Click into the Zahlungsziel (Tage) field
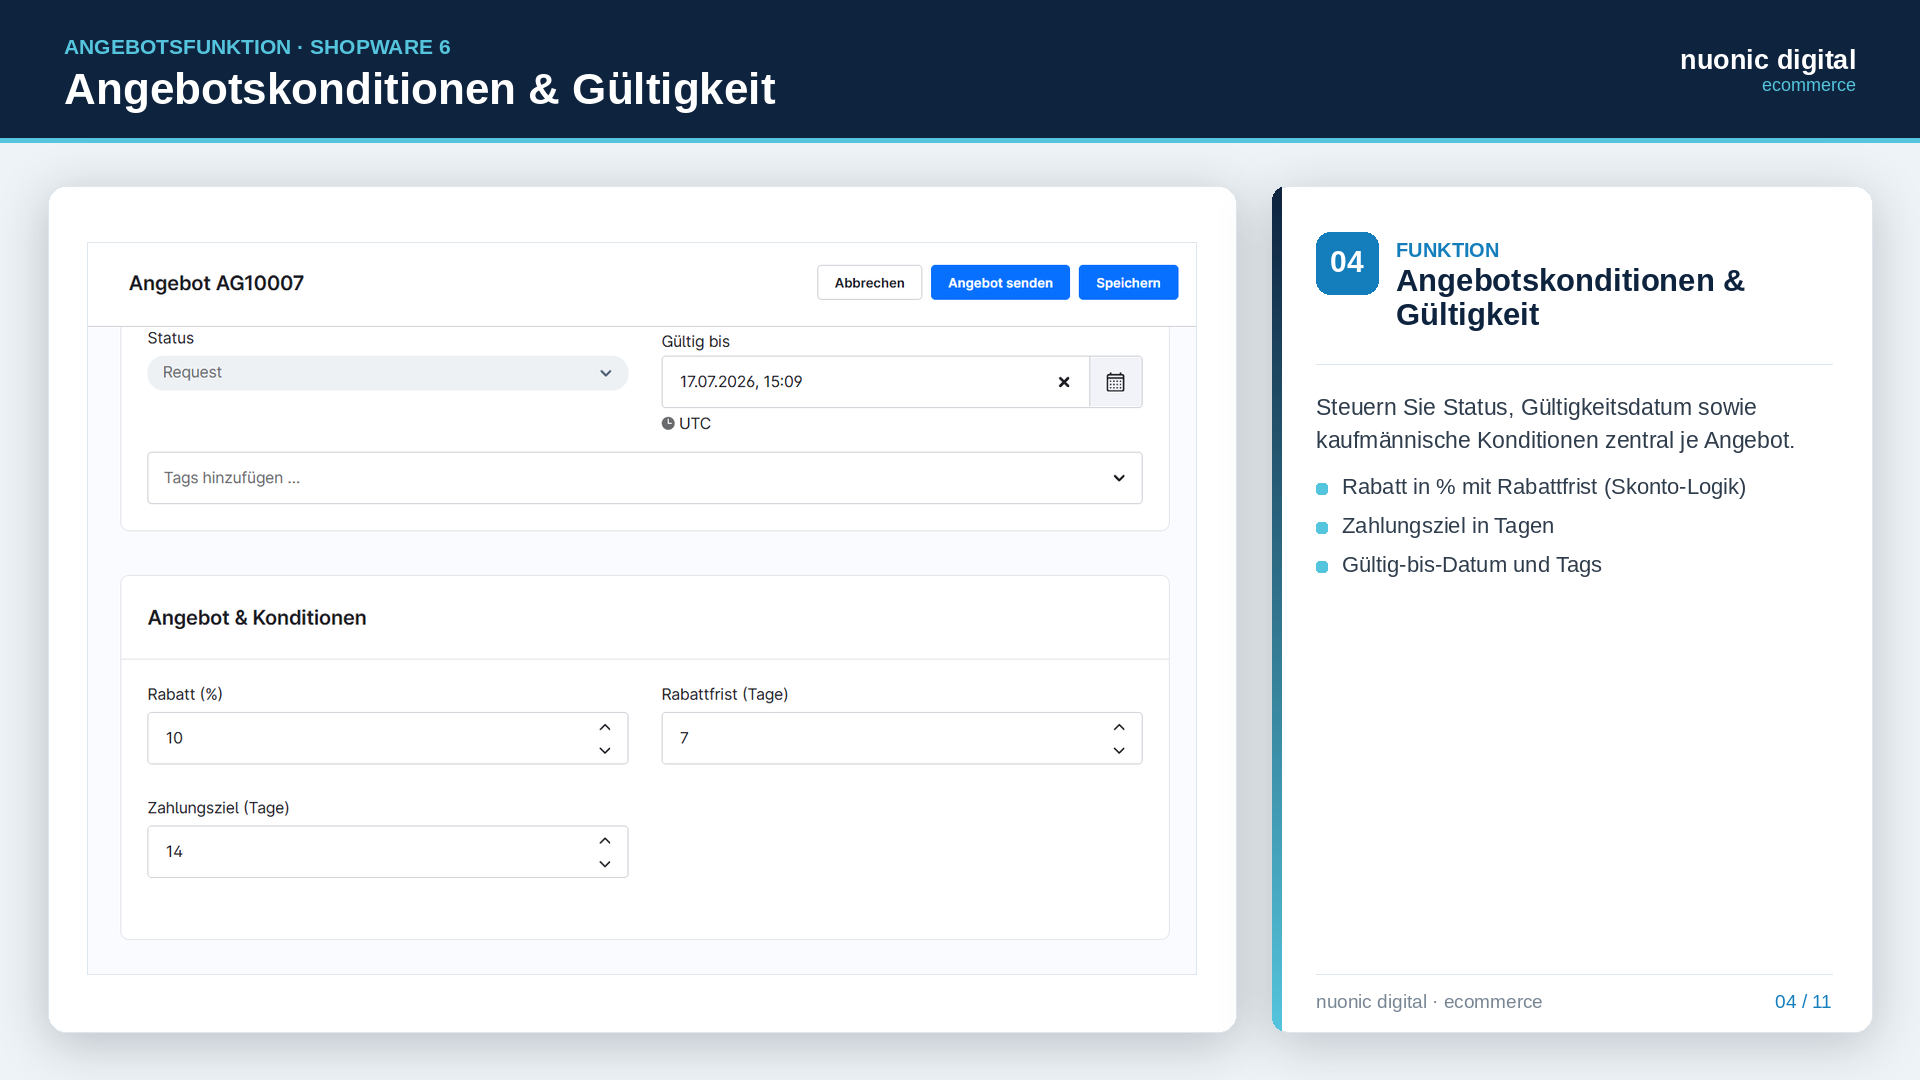 (x=370, y=852)
